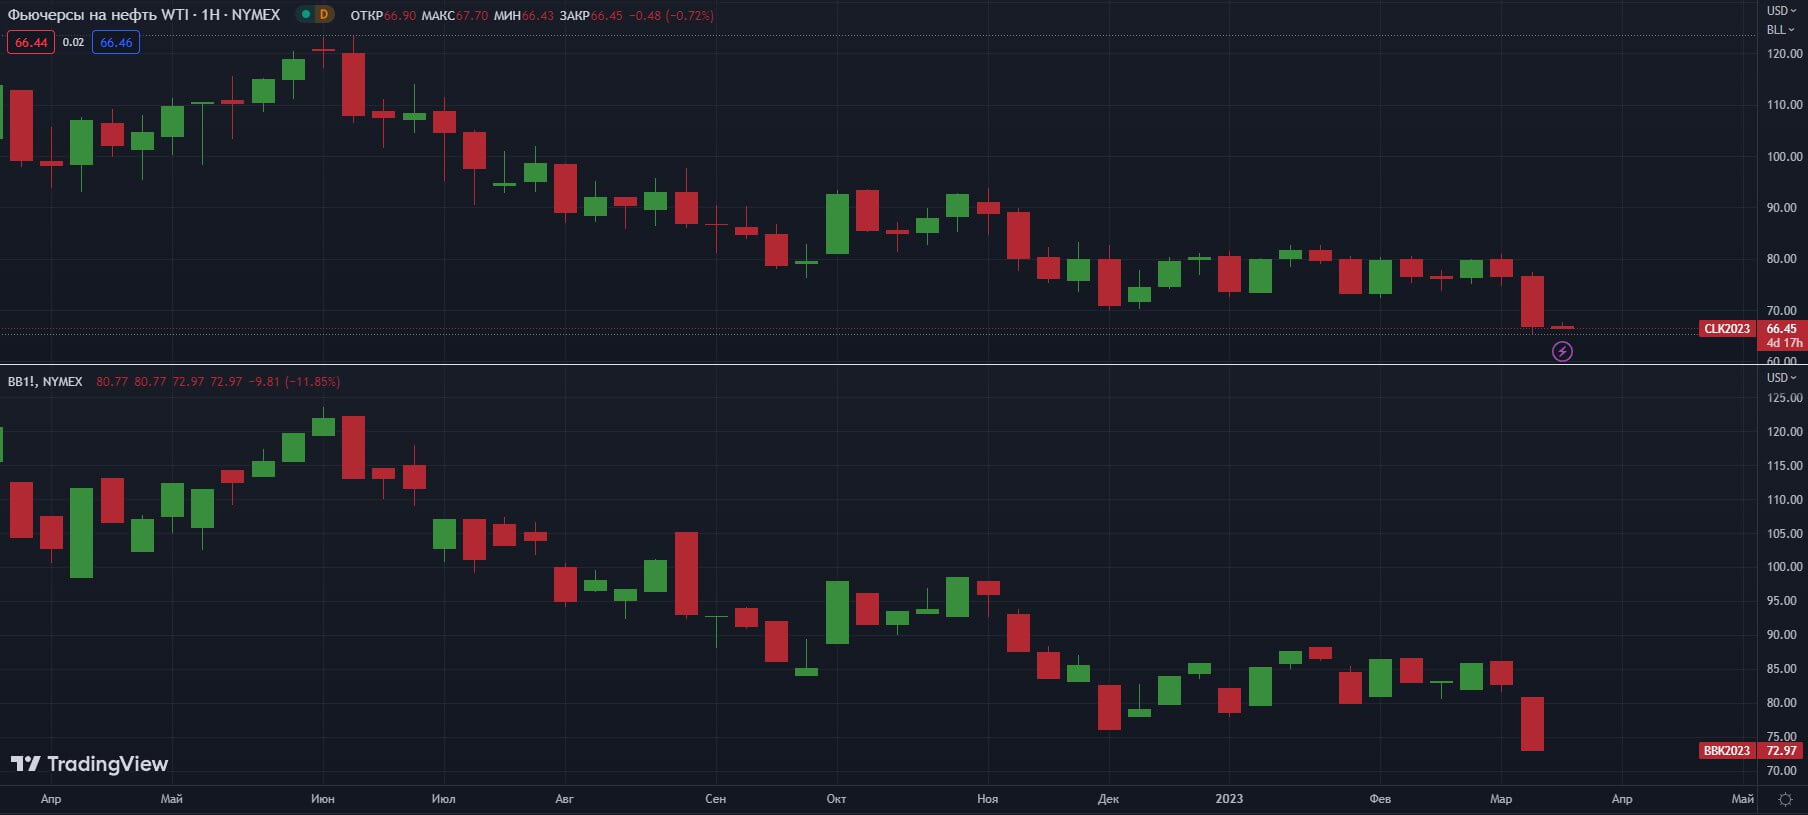The image size is (1808, 815).
Task: Click the red 66.44 sell price button
Action: coord(31,42)
